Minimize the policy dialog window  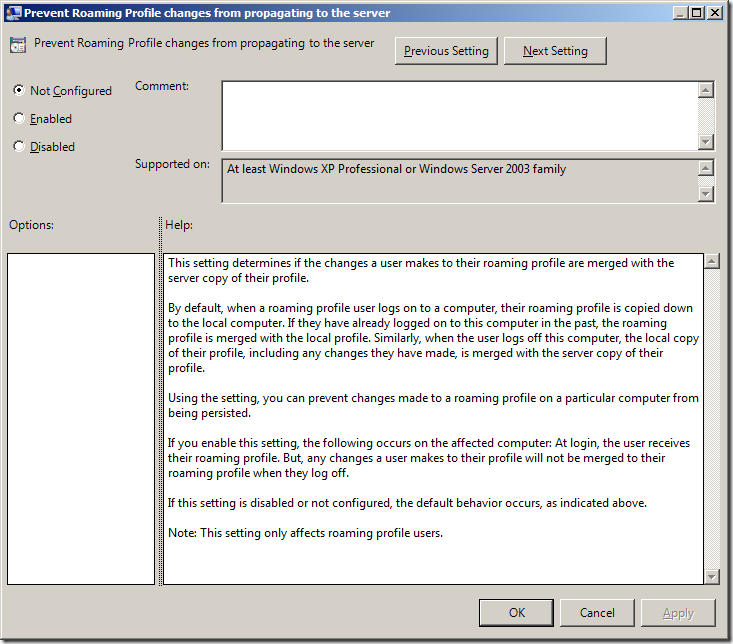pyautogui.click(x=680, y=13)
